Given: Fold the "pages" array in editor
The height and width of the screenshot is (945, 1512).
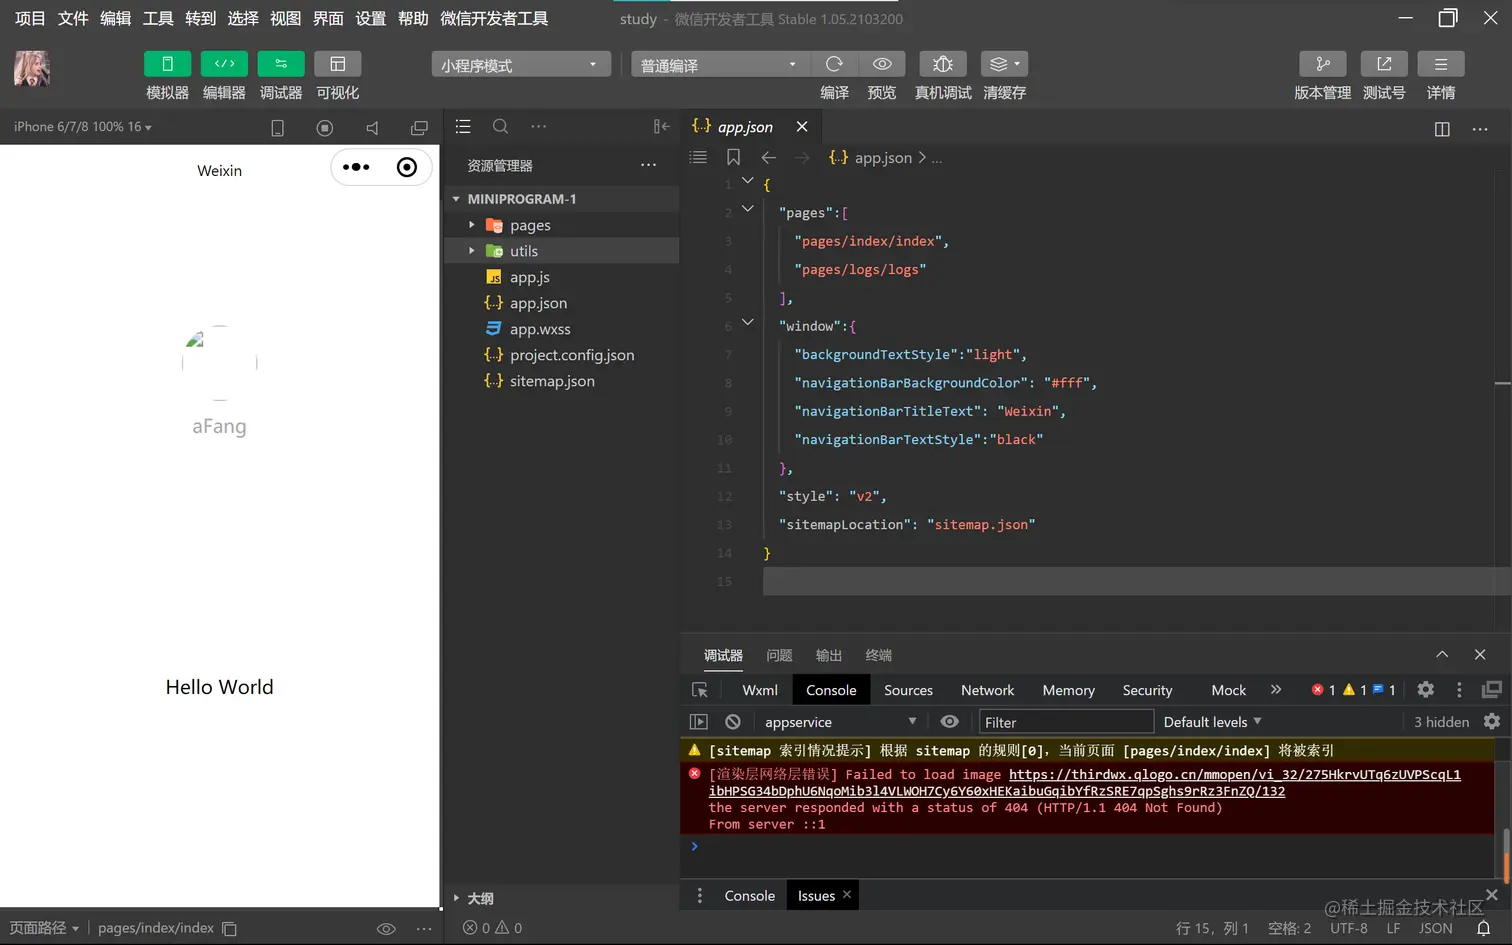Looking at the screenshot, I should (x=747, y=209).
